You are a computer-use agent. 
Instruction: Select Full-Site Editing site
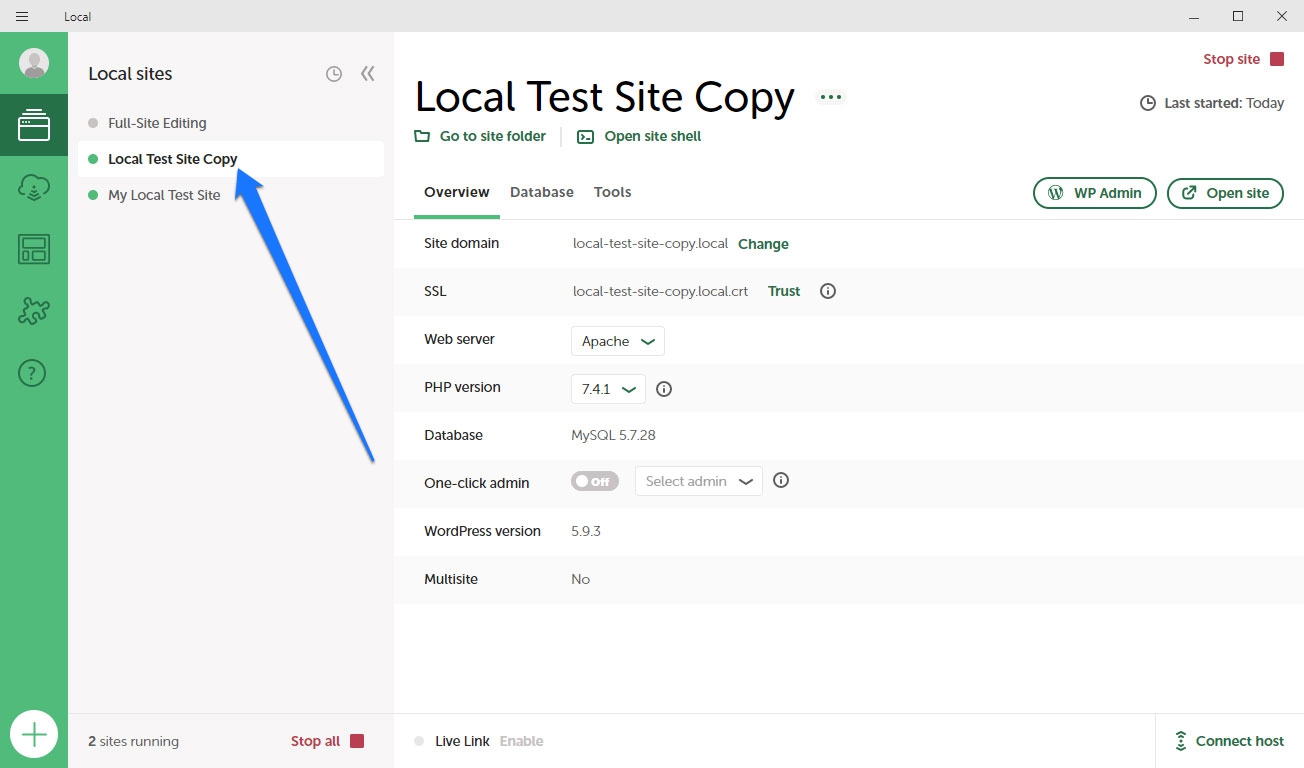[231, 123]
